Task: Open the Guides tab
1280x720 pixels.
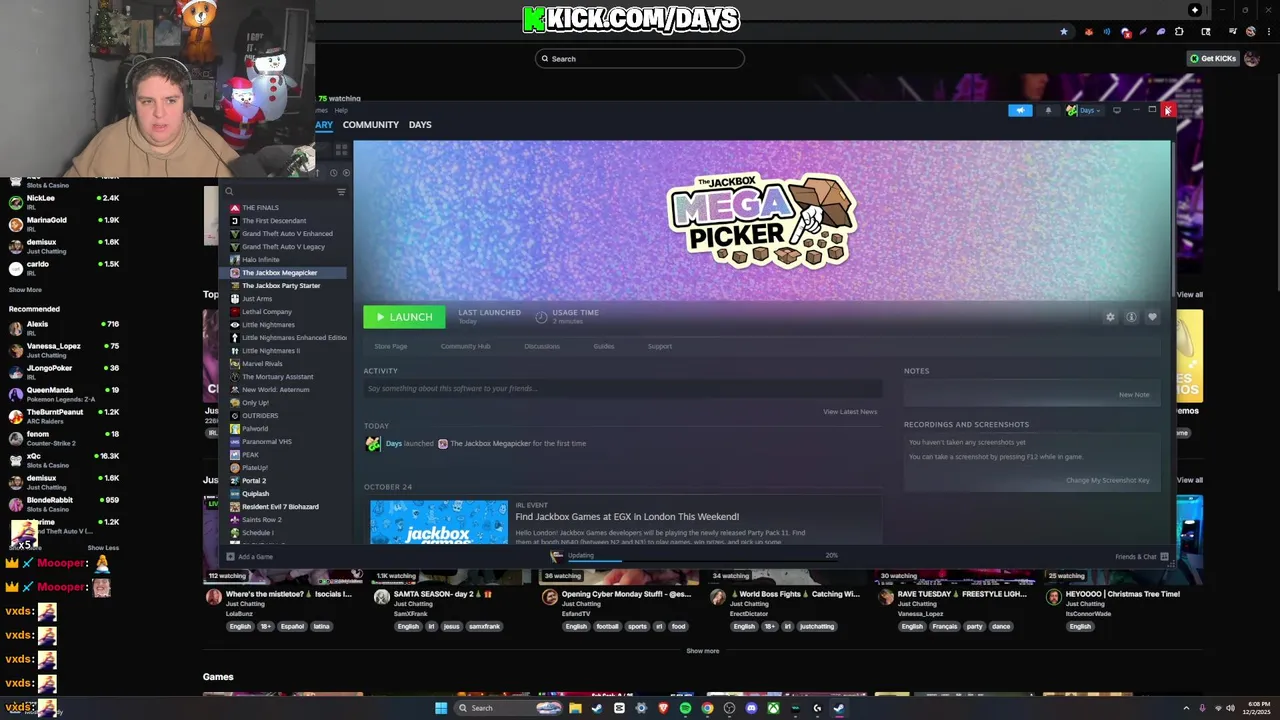Action: [x=604, y=346]
